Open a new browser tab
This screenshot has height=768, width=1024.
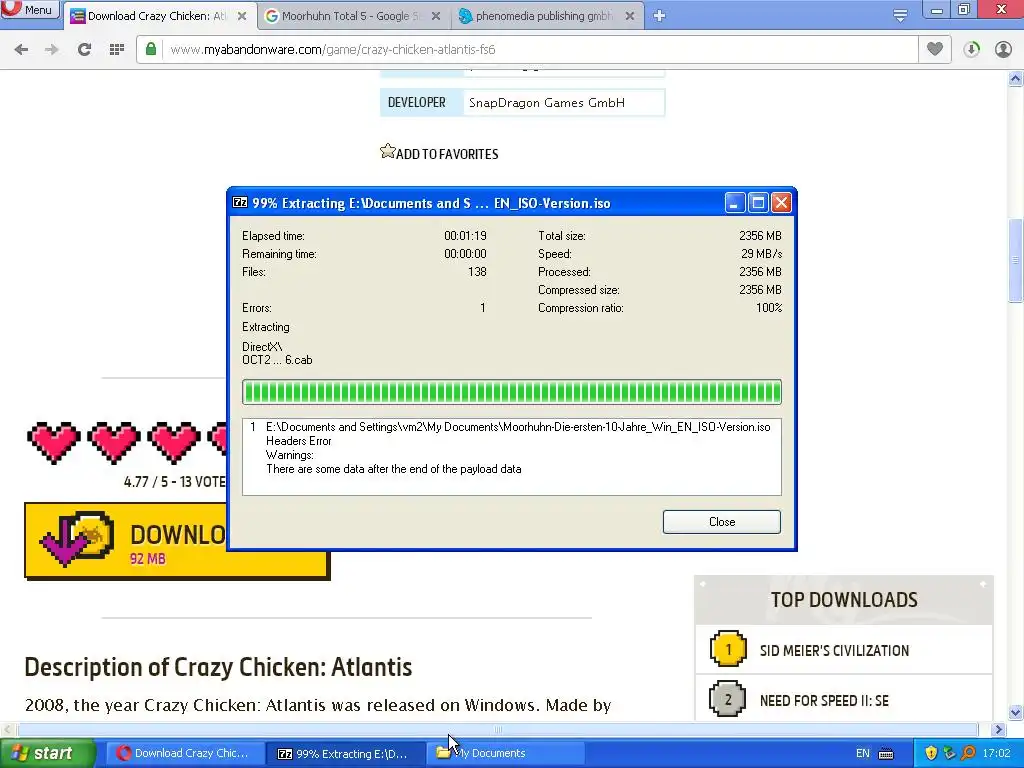point(659,16)
